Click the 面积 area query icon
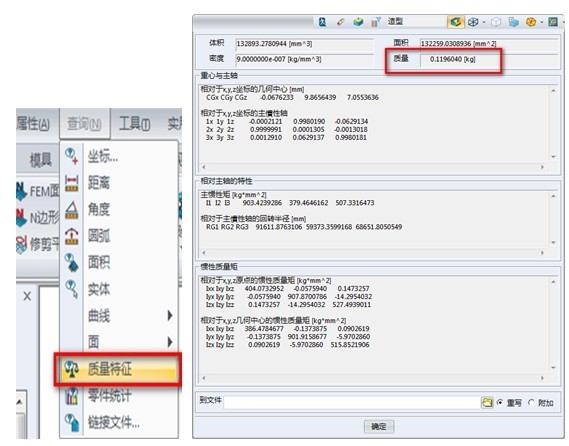Screen dimensions: 569x446 click(71, 262)
